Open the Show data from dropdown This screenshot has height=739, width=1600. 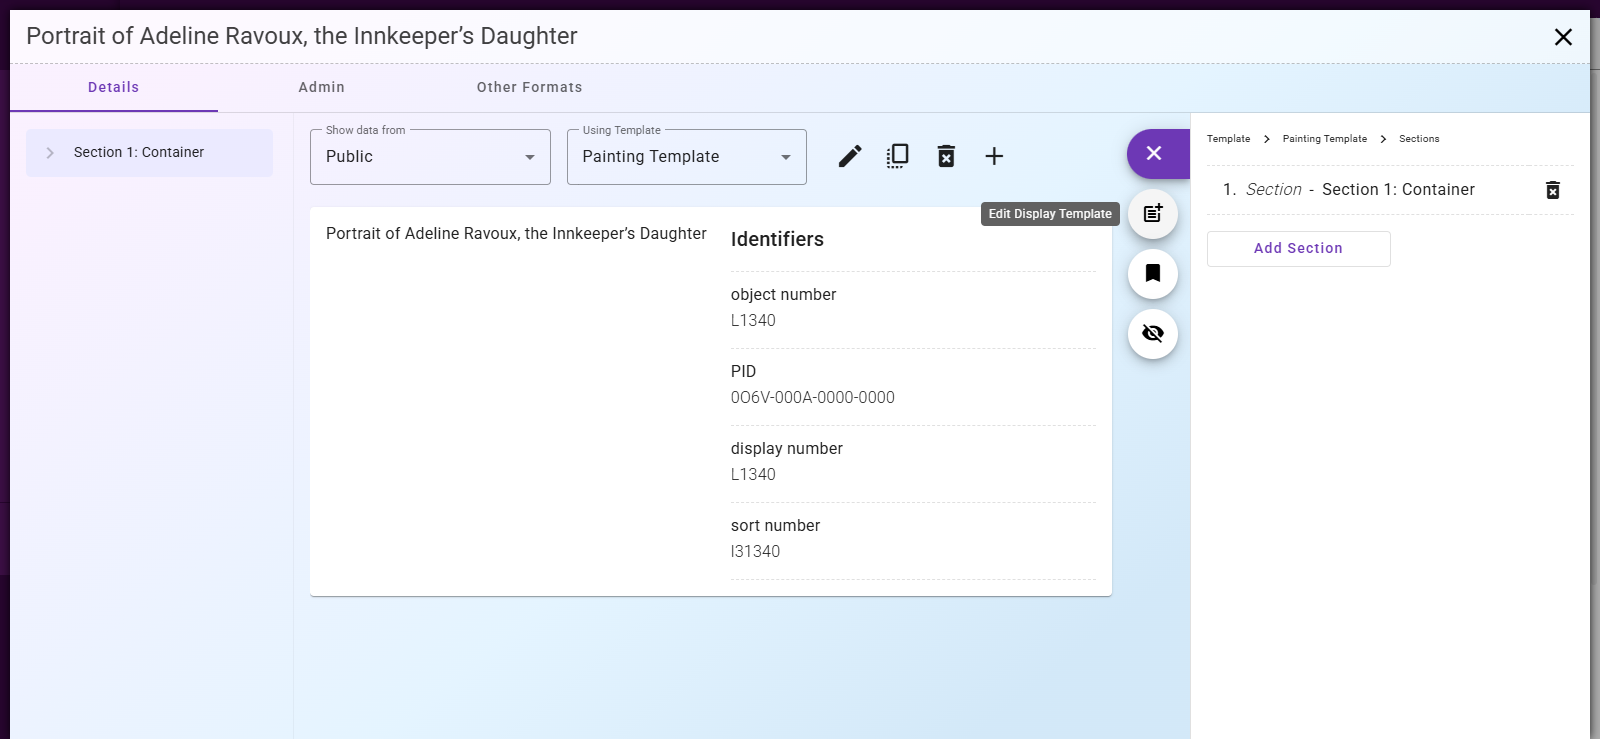pos(430,157)
